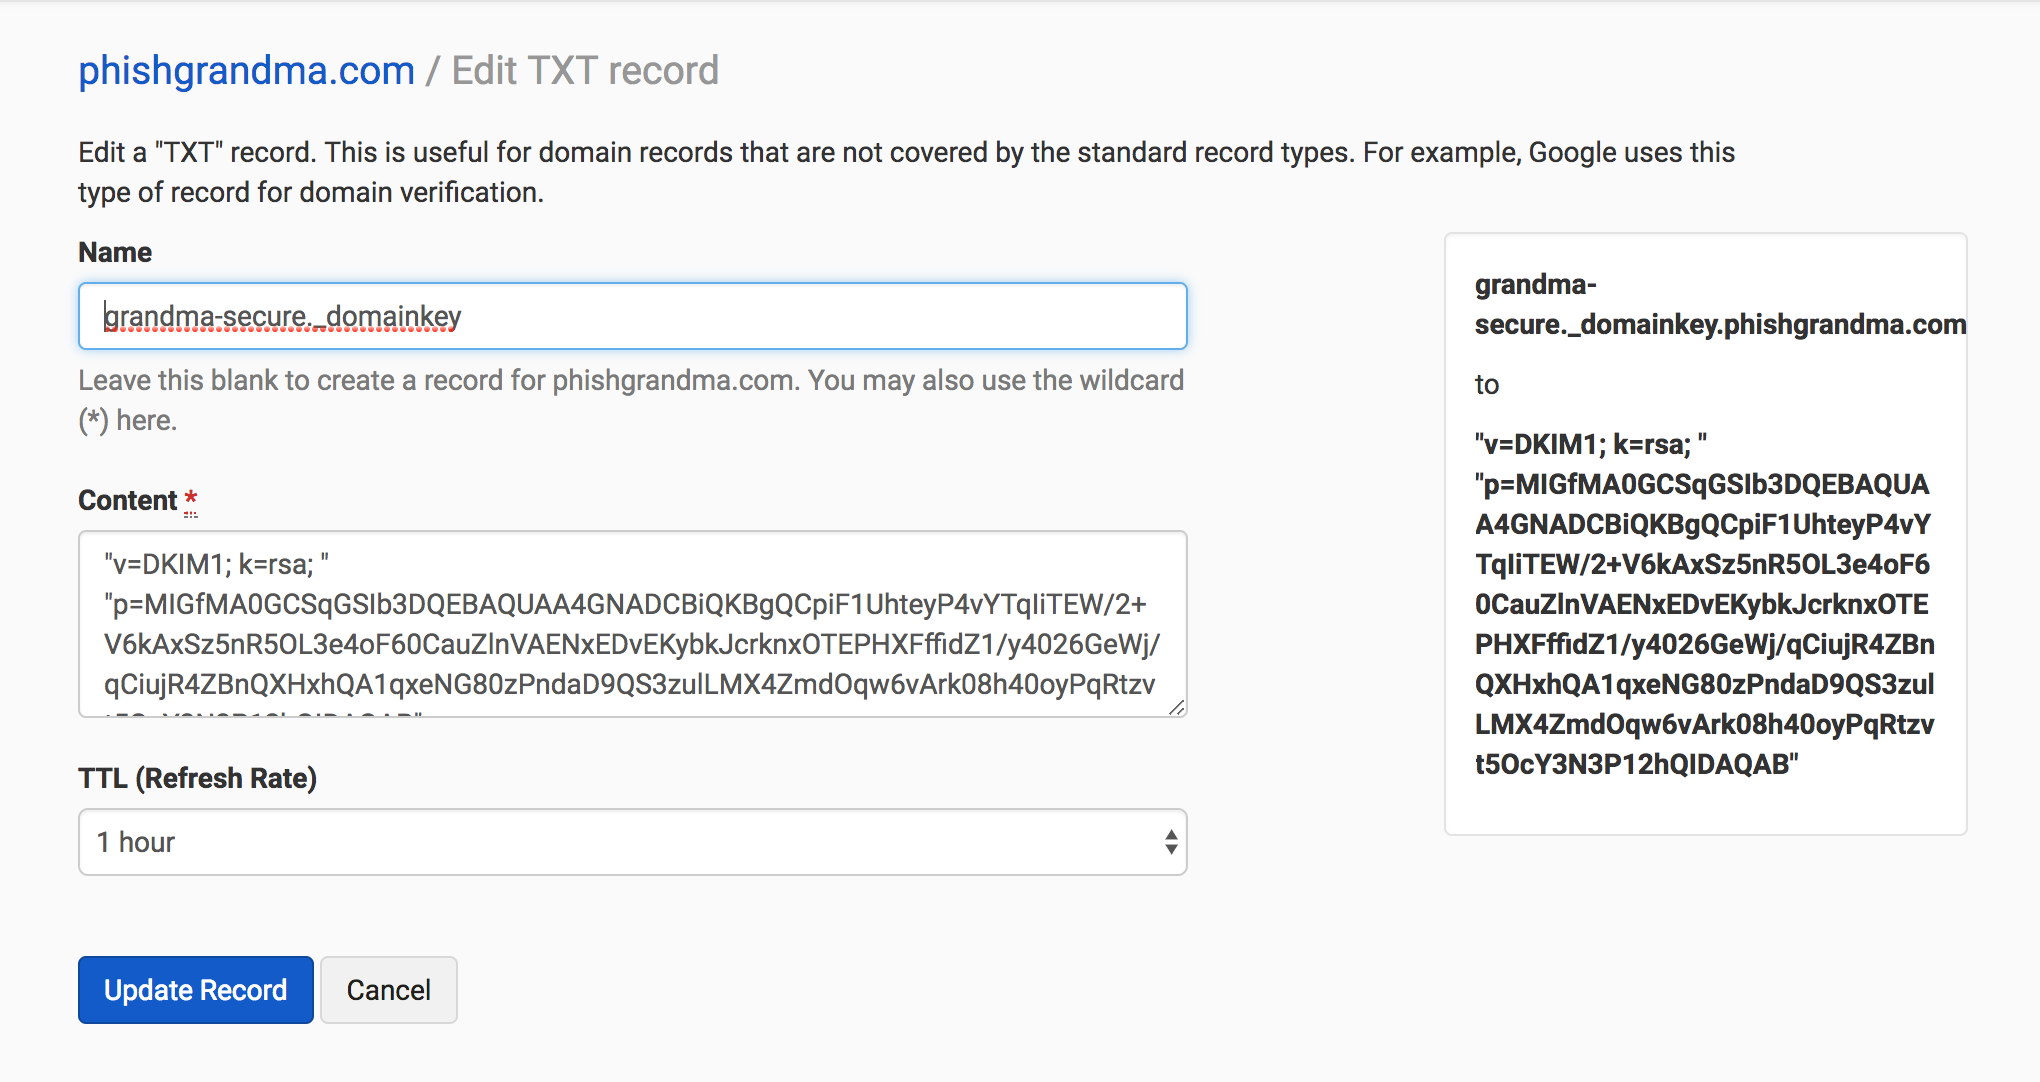
Task: Click the "1 hour" selected value
Action: [136, 842]
